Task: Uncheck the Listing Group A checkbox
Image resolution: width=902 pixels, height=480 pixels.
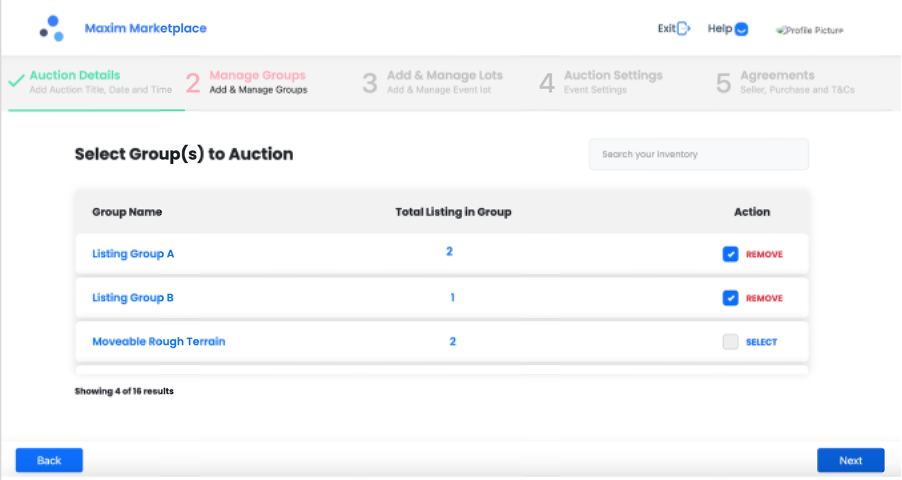Action: 730,254
